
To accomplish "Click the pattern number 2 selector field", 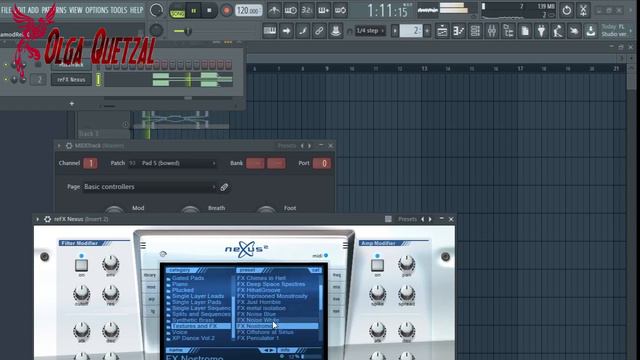I will click(x=411, y=31).
